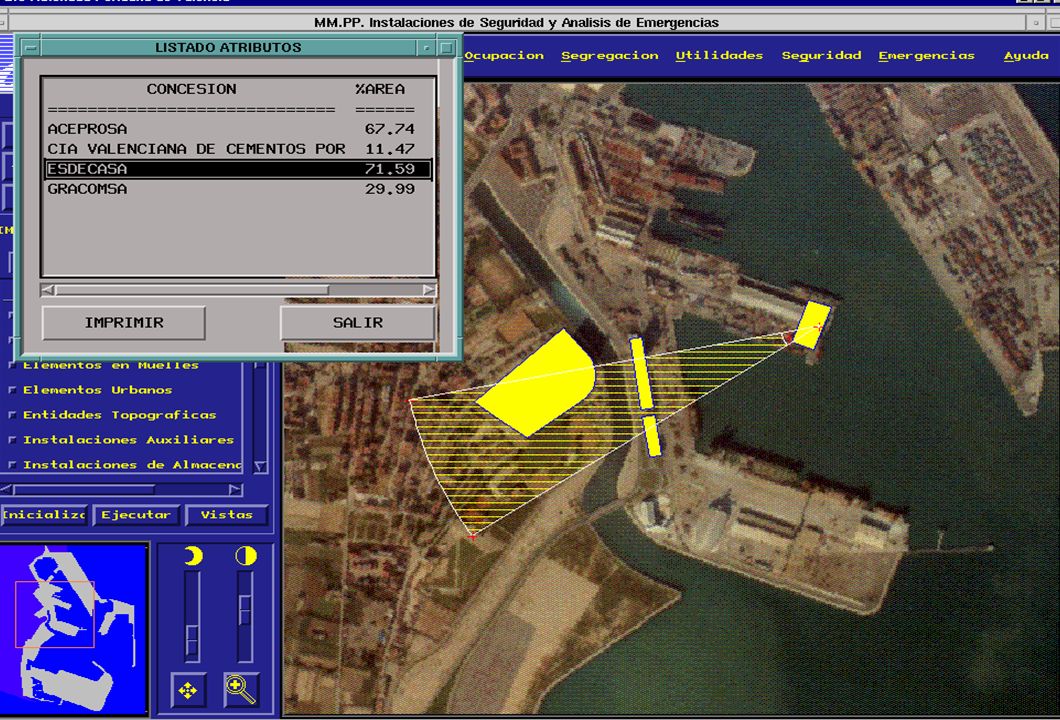Open the Vistas button
The width and height of the screenshot is (1060, 720).
tap(226, 515)
